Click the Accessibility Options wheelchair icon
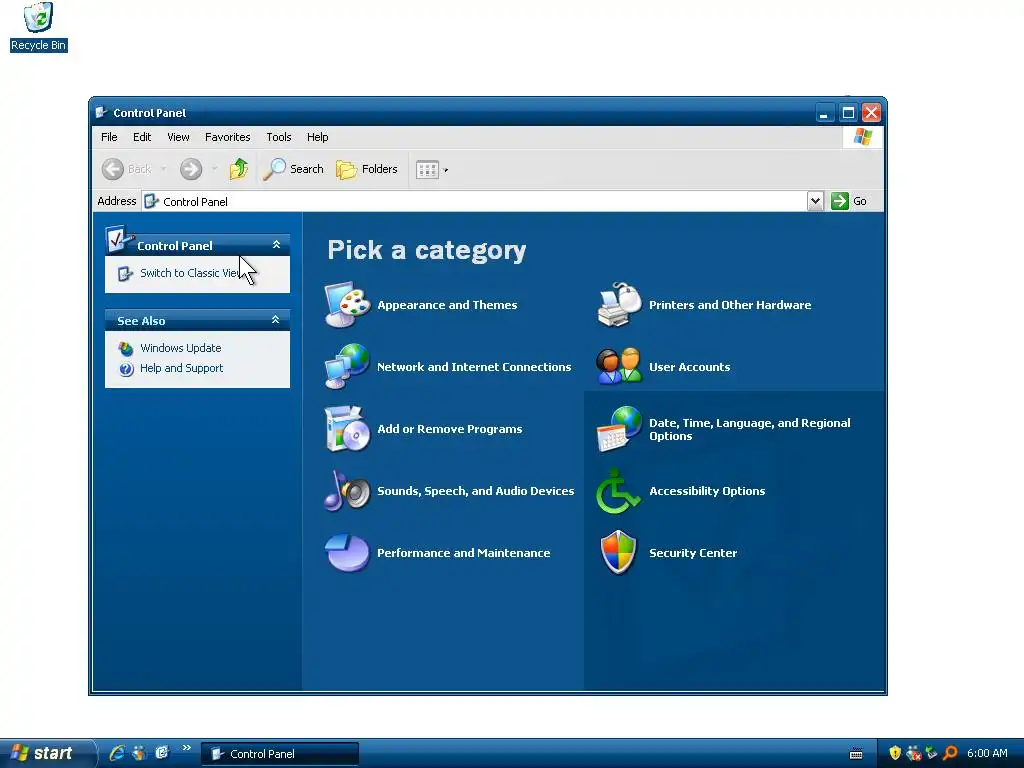 point(618,490)
